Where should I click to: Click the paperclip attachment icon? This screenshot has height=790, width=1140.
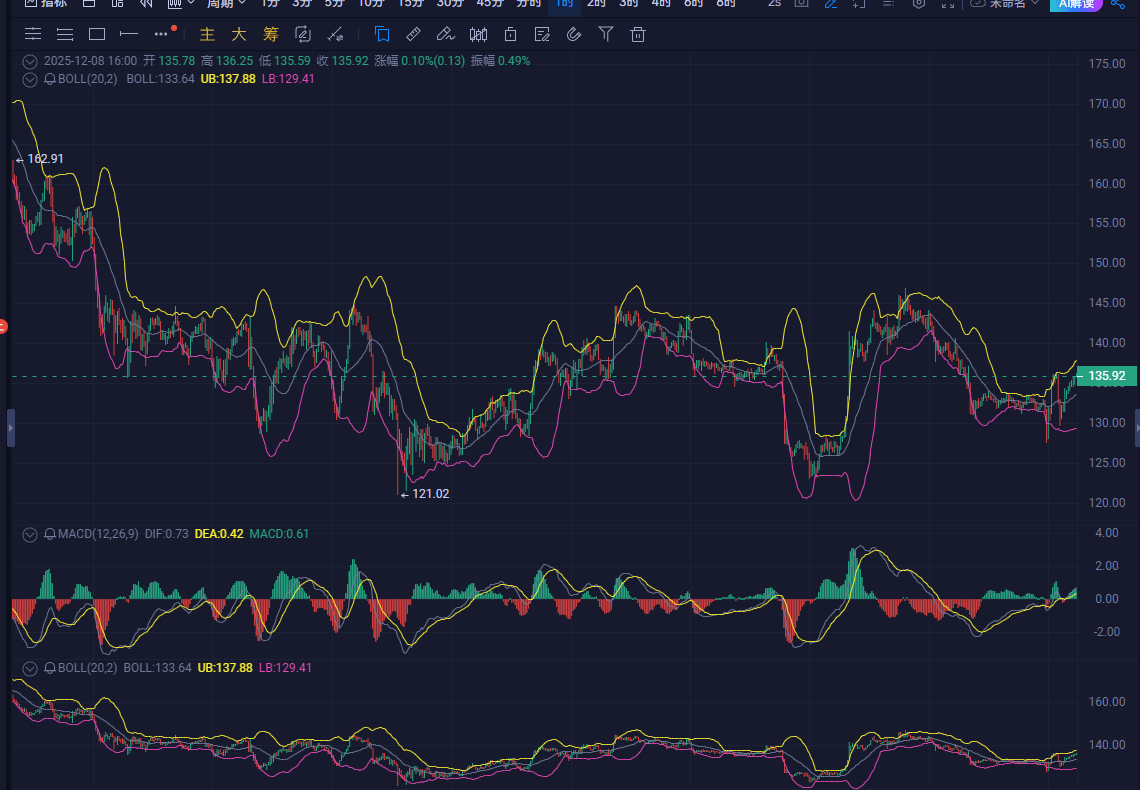click(x=574, y=35)
